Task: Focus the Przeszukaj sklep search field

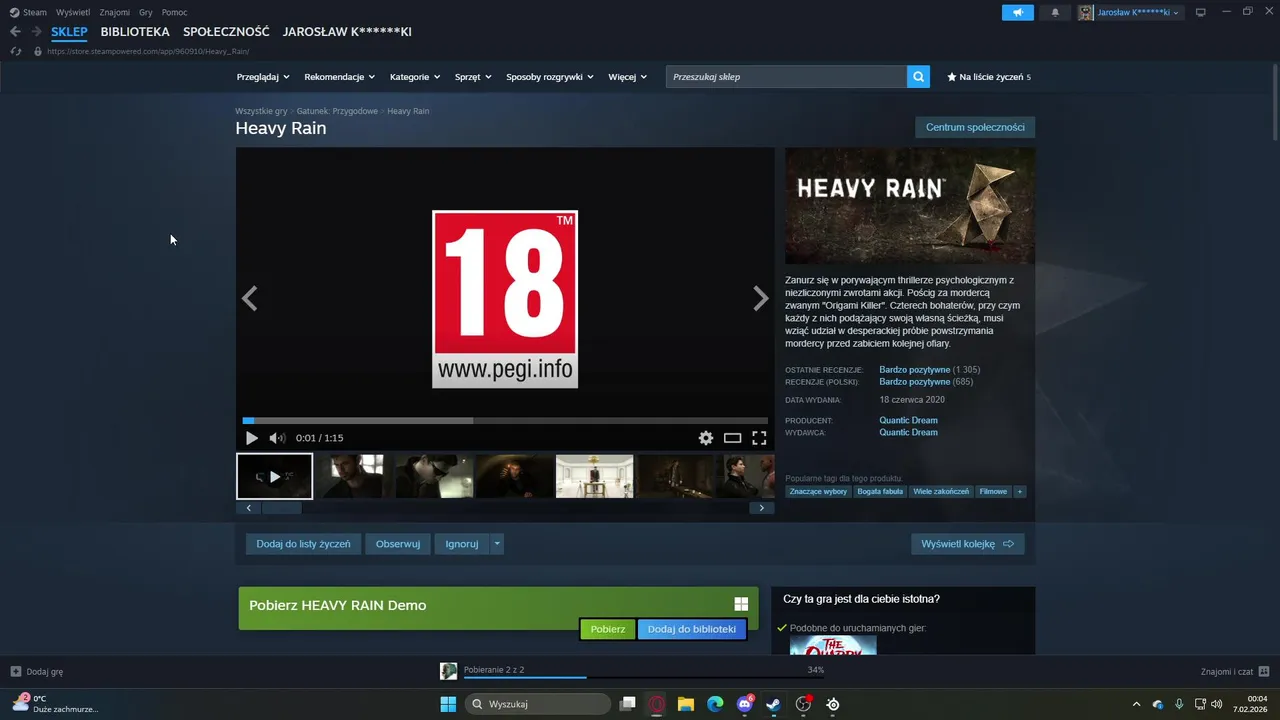Action: (x=786, y=76)
